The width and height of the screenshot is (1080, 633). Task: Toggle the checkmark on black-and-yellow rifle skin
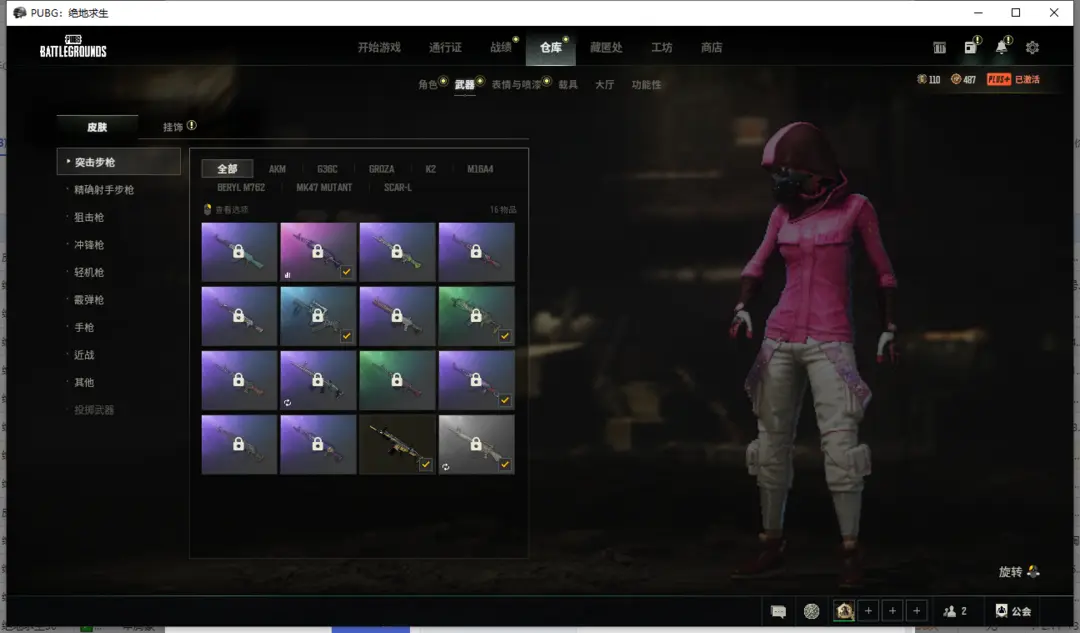click(x=426, y=464)
